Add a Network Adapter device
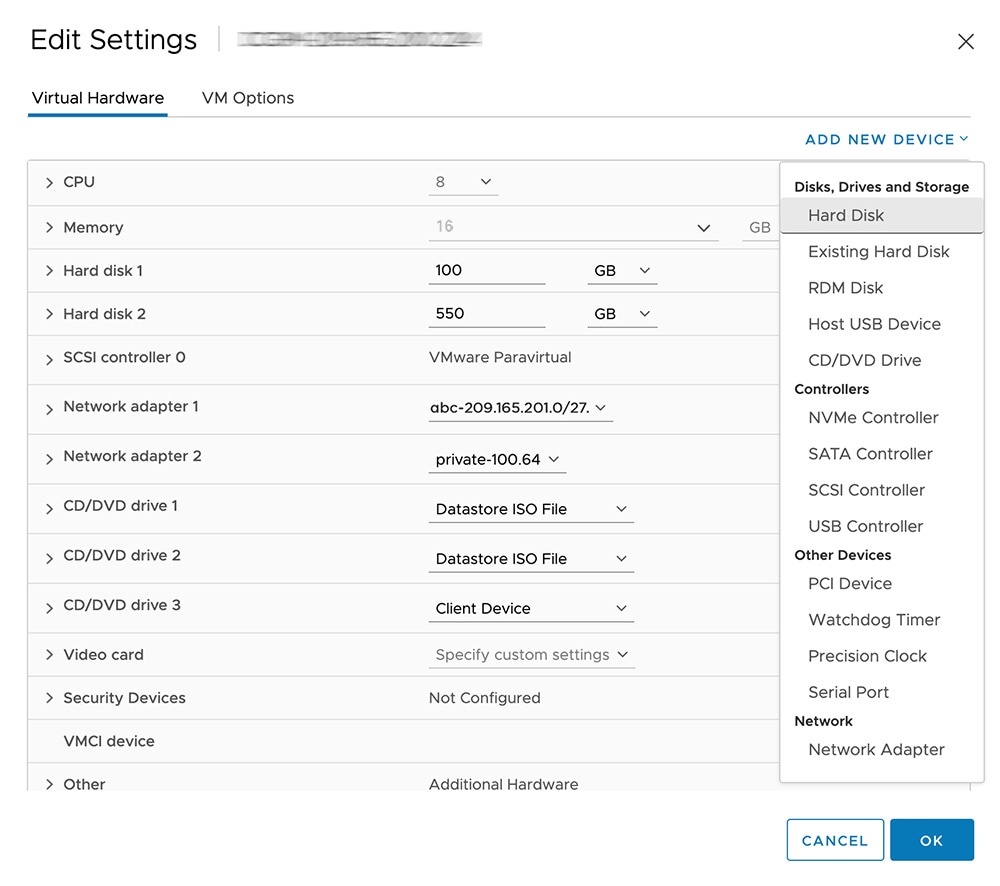This screenshot has height=886, width=1000. click(876, 749)
